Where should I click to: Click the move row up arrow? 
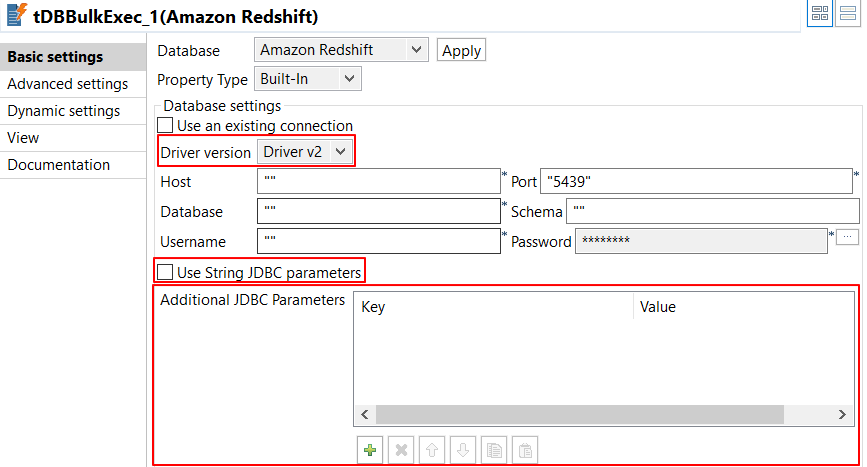(433, 450)
